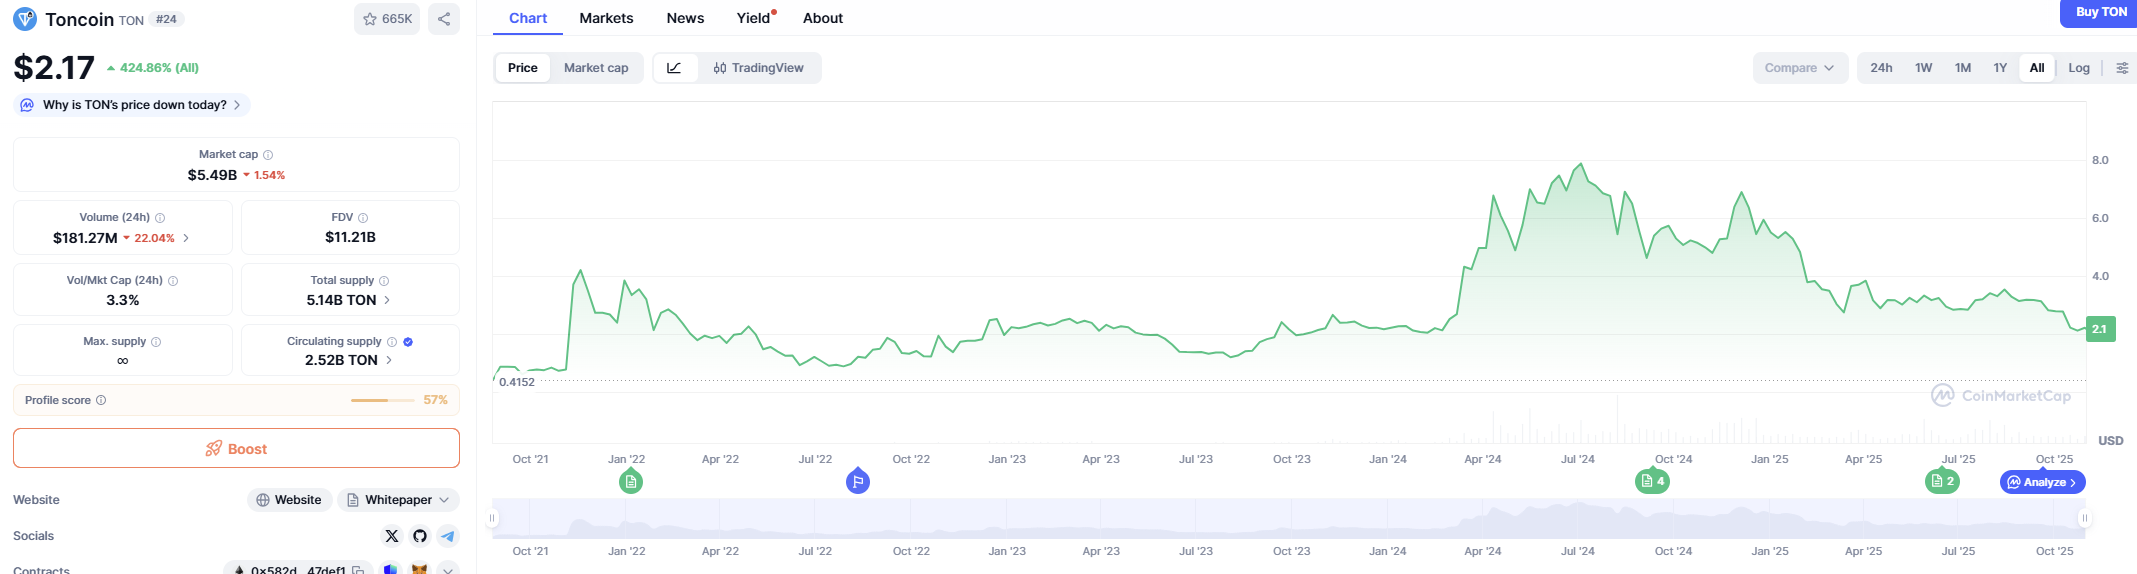Screen dimensions: 2137x574
Task: Toggle the Log scale option
Action: pos(2079,68)
